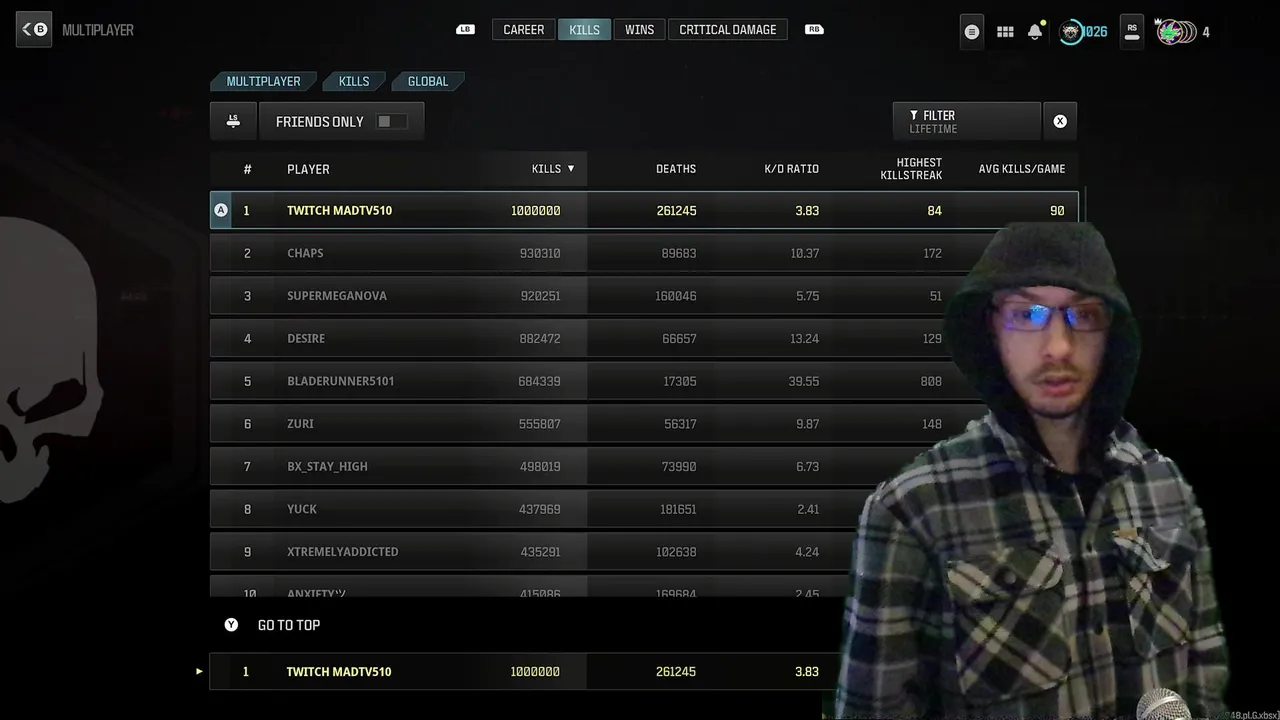
Task: Open the grid apps menu icon
Action: [1005, 32]
